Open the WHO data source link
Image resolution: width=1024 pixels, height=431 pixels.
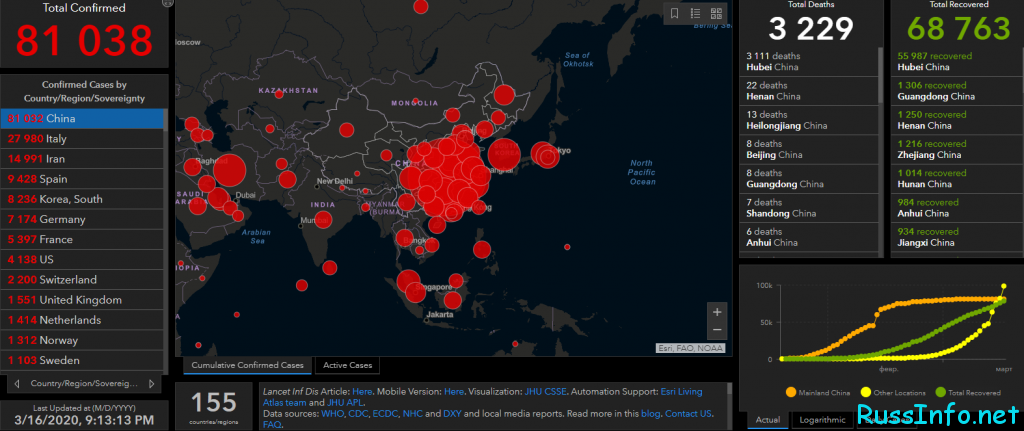[x=331, y=414]
